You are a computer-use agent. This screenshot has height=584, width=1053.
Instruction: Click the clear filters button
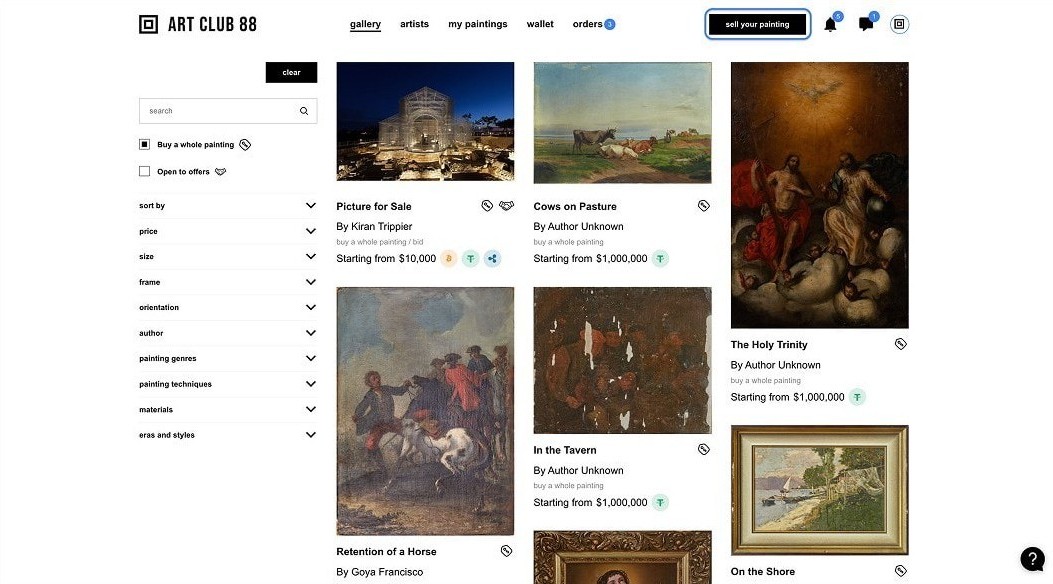(291, 72)
